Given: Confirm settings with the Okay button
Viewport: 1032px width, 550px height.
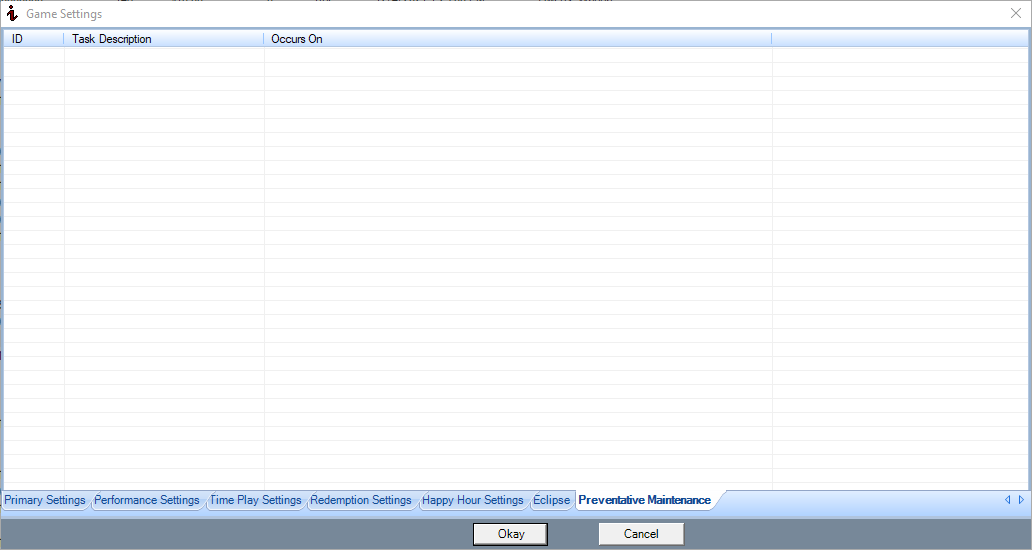Looking at the screenshot, I should coord(511,534).
